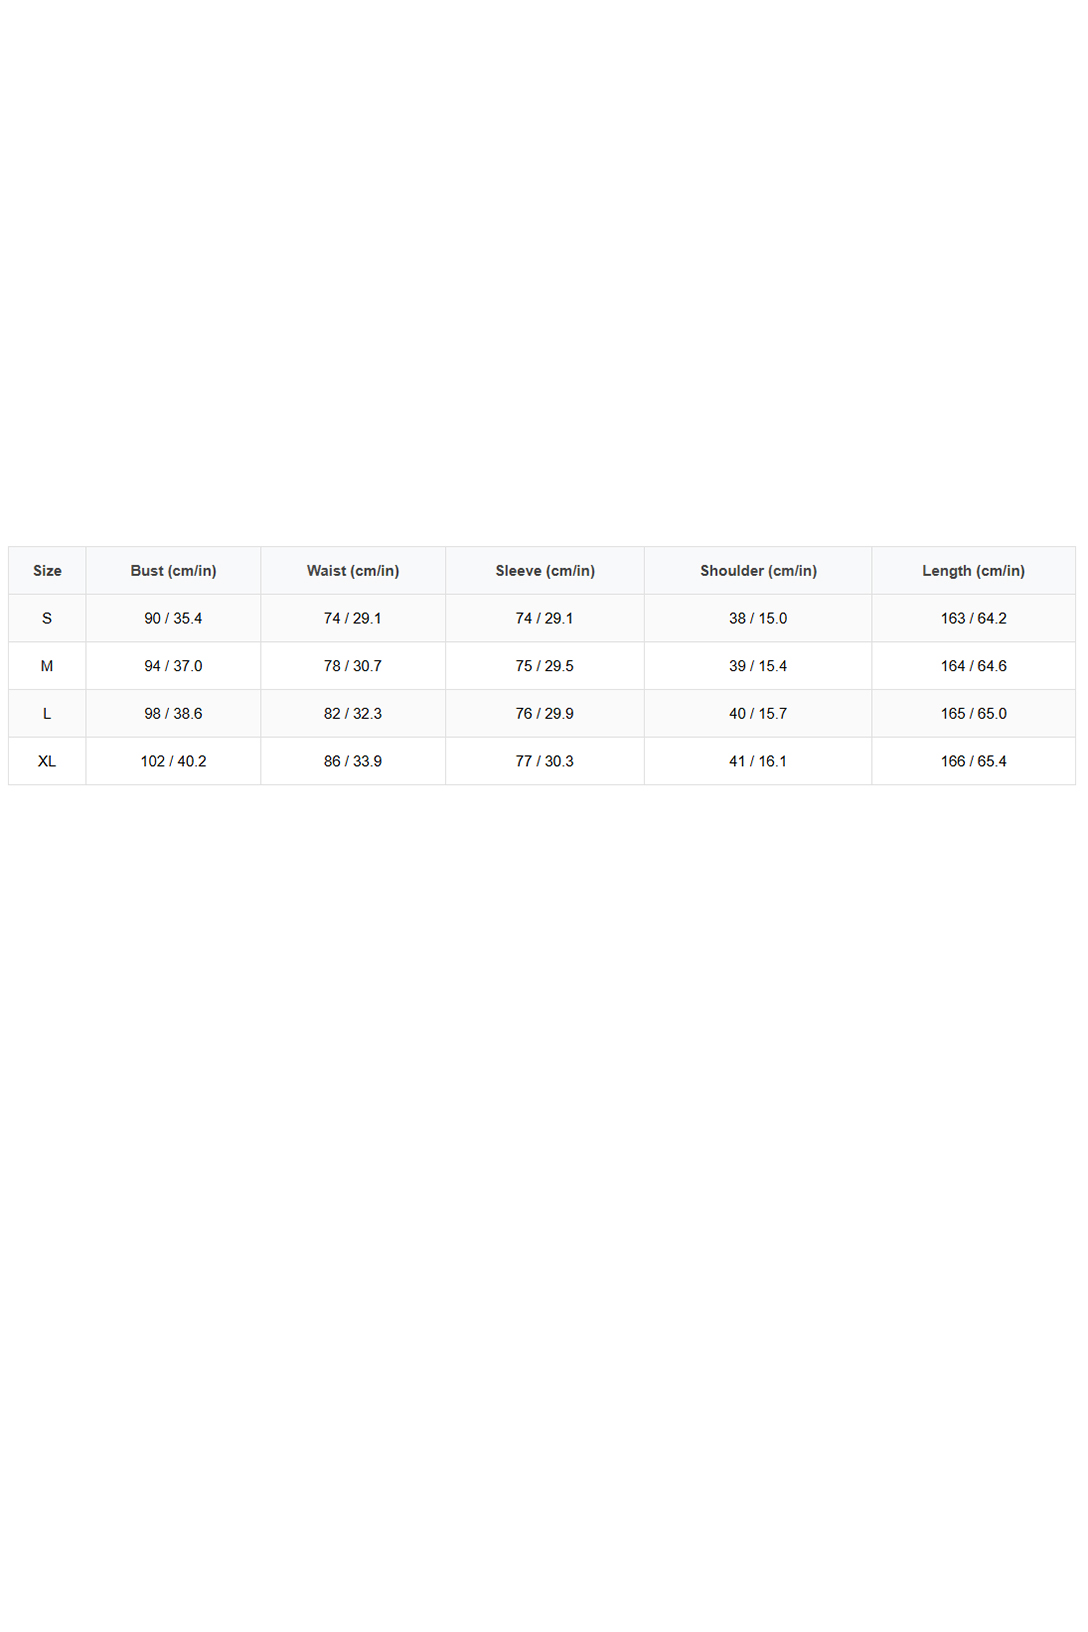
Task: Click the Size column header
Action: pos(47,571)
